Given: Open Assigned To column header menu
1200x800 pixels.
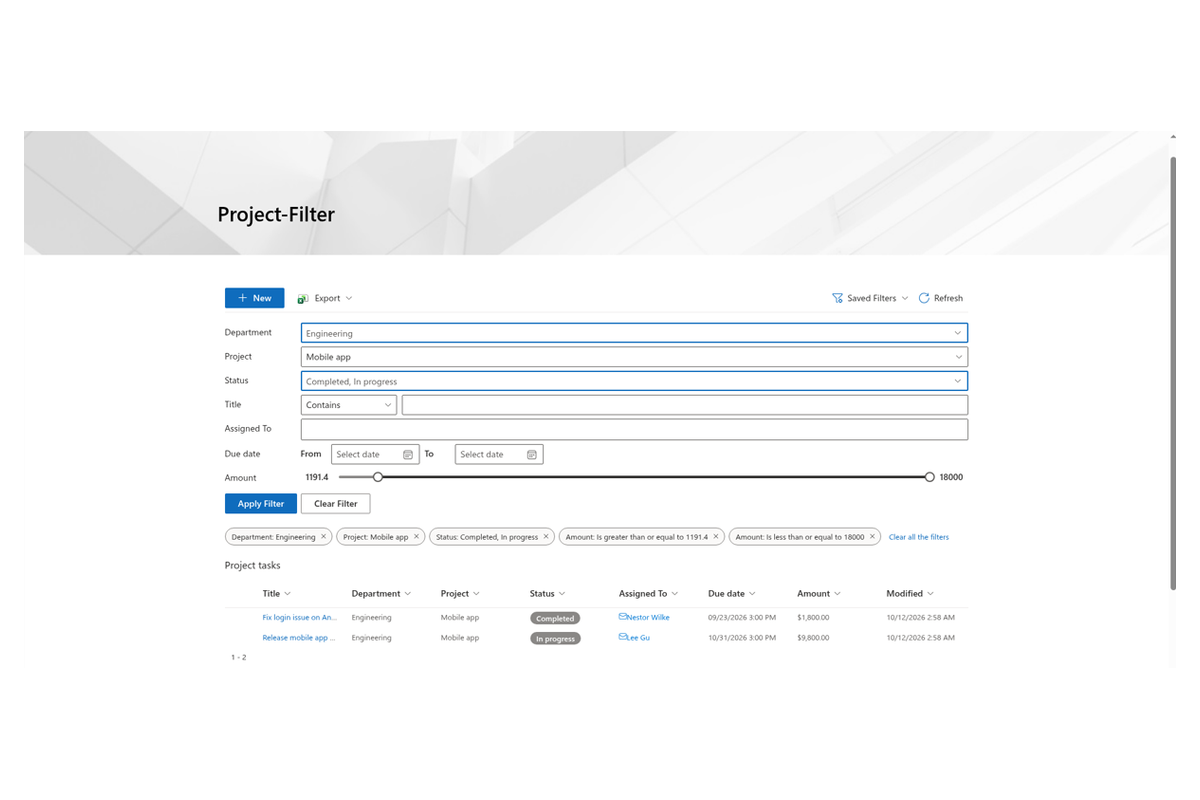Looking at the screenshot, I should click(649, 594).
